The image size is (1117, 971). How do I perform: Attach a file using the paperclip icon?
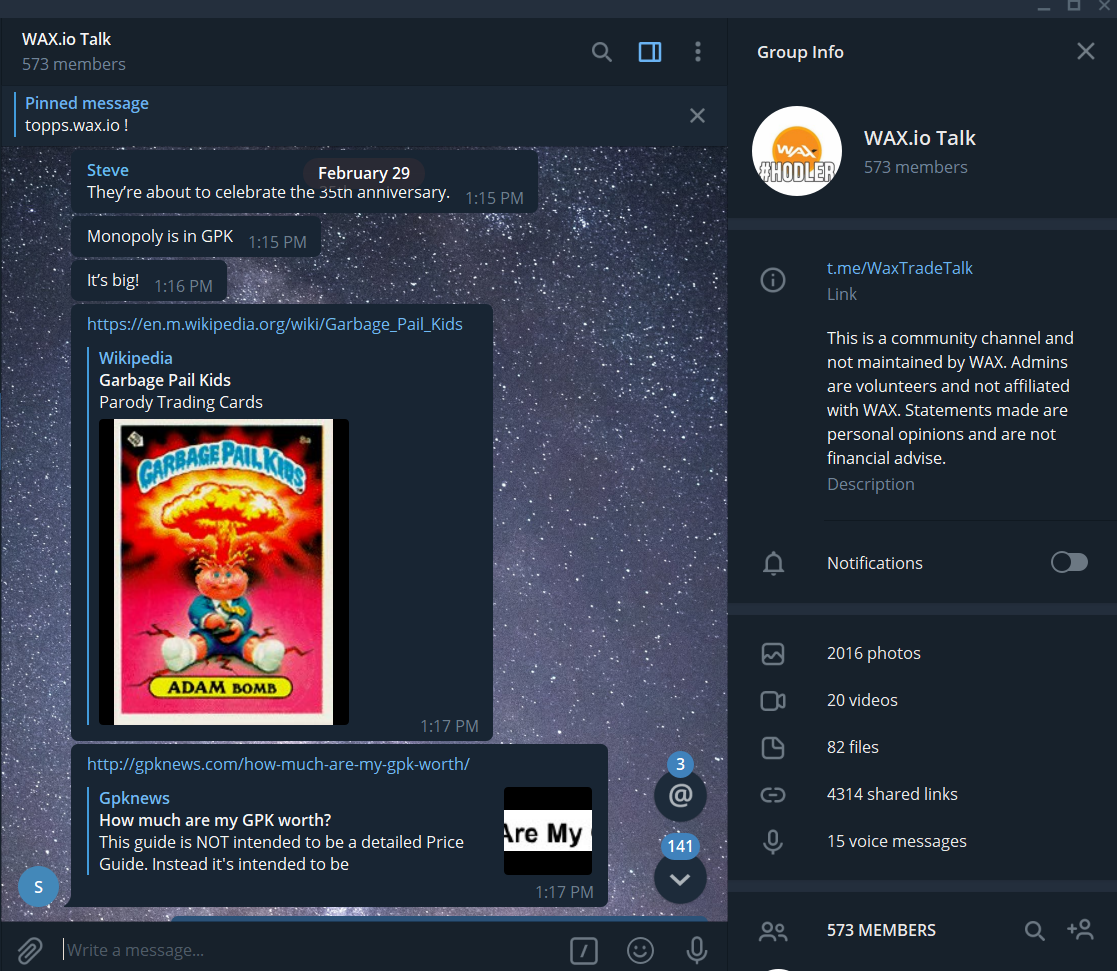29,950
